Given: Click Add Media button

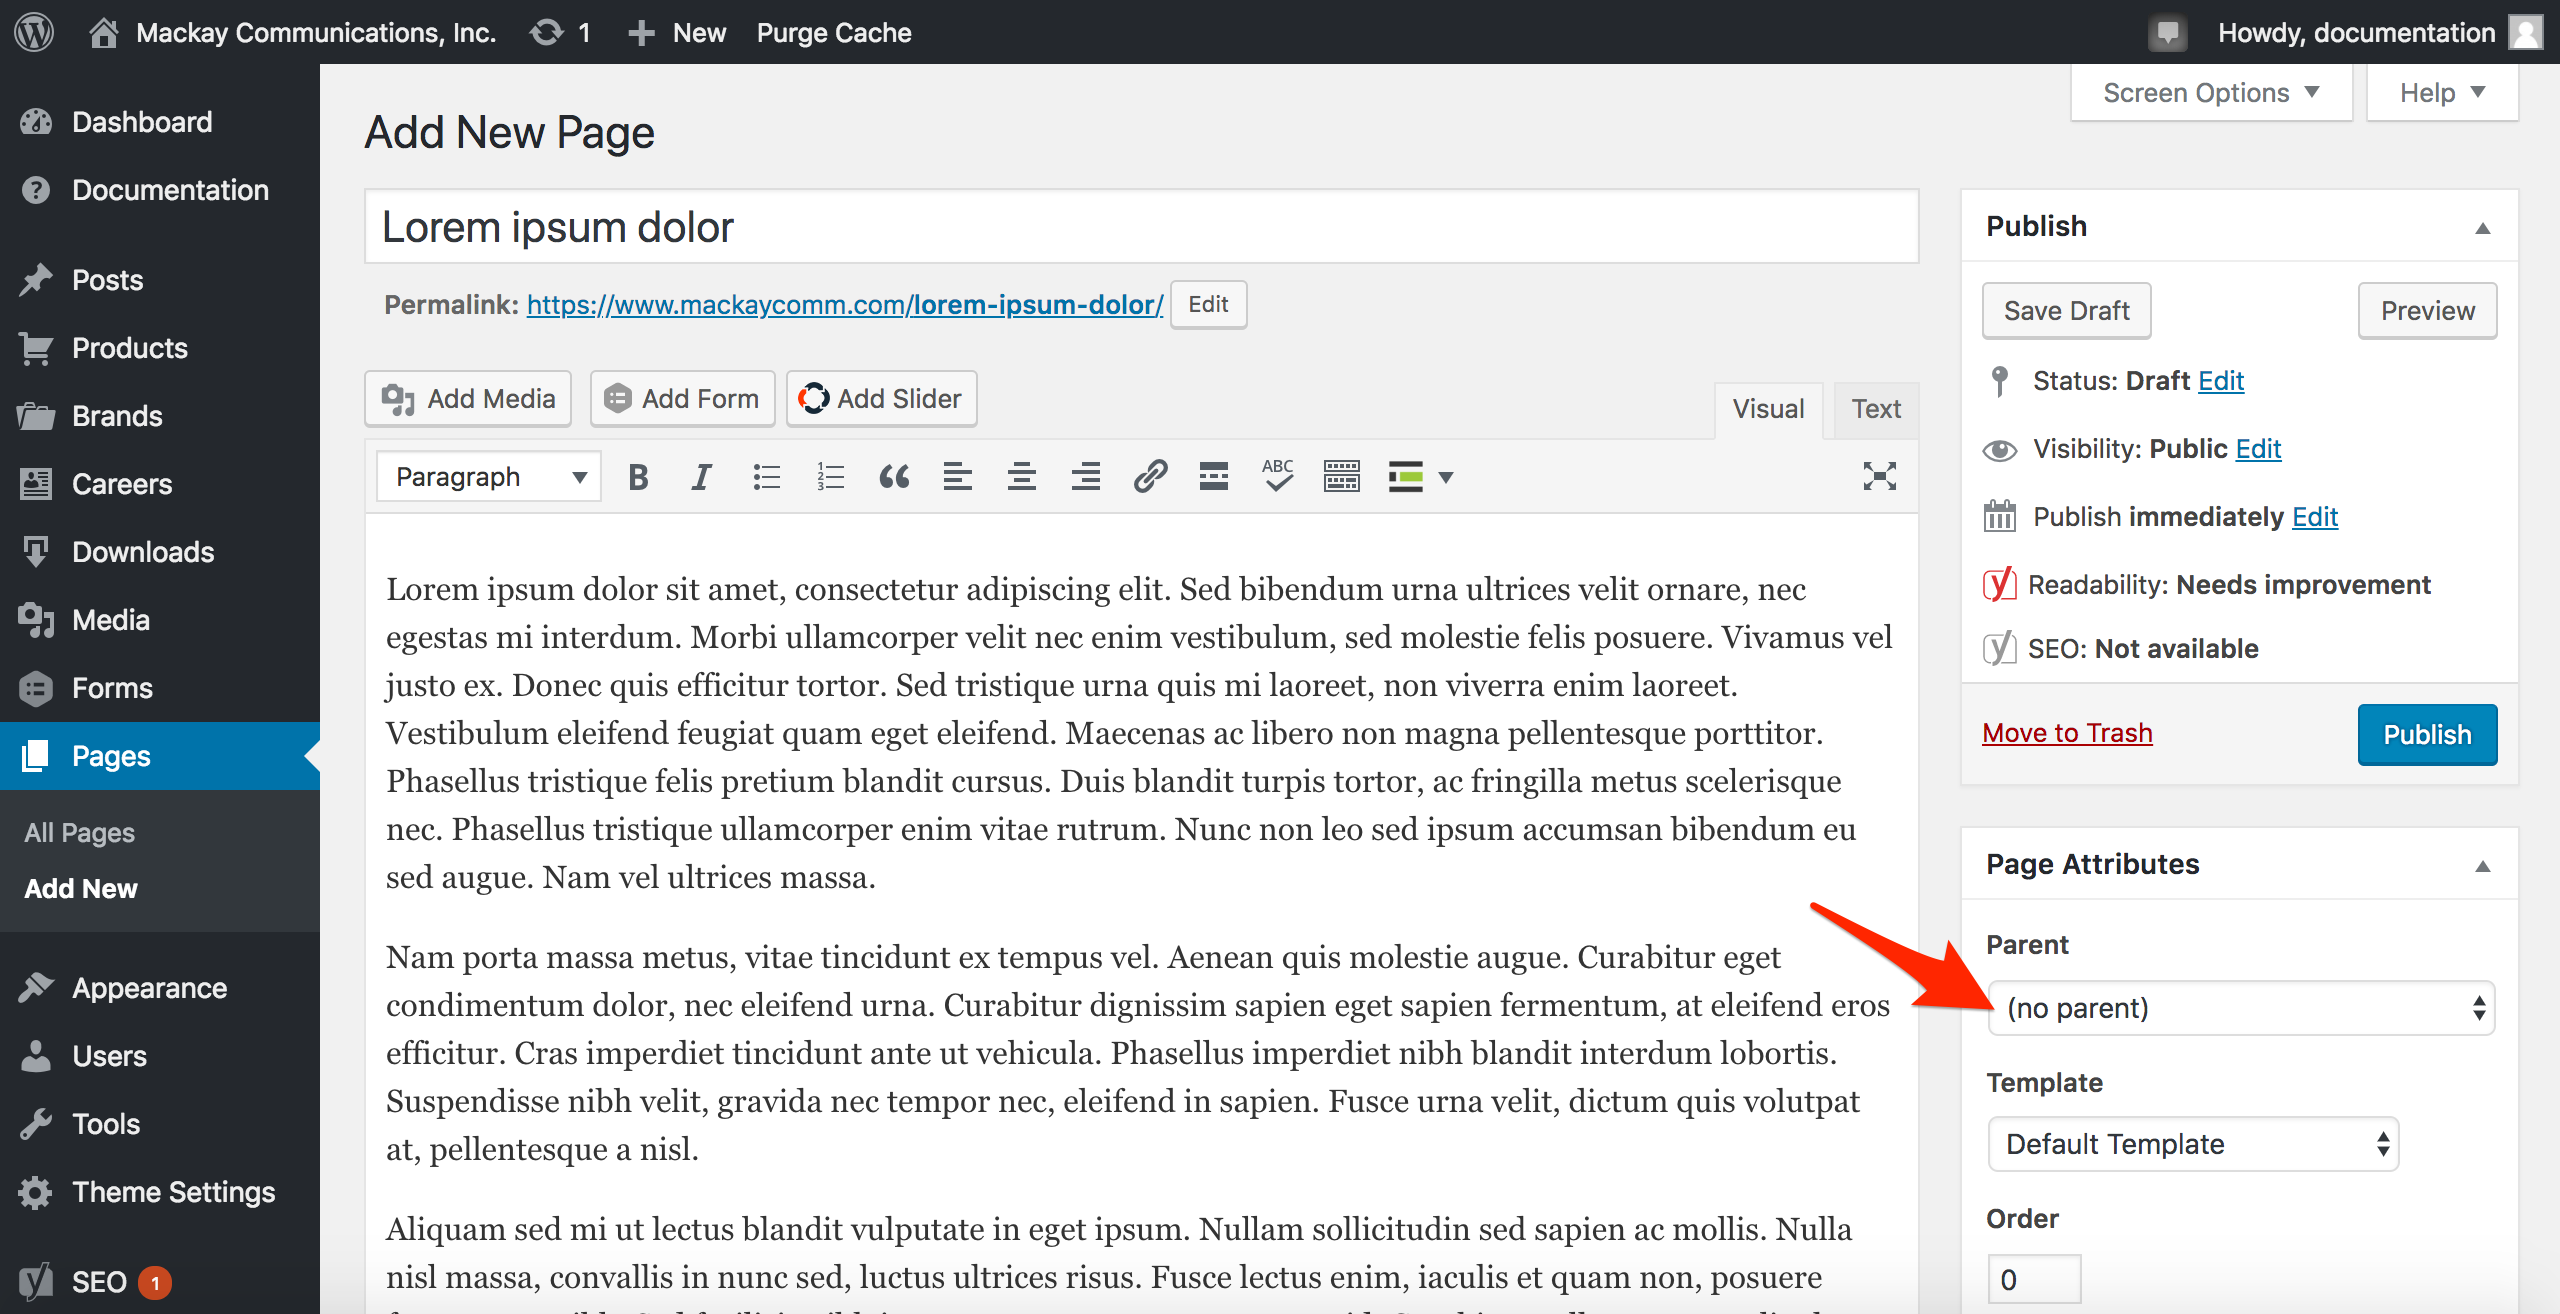Looking at the screenshot, I should click(468, 399).
